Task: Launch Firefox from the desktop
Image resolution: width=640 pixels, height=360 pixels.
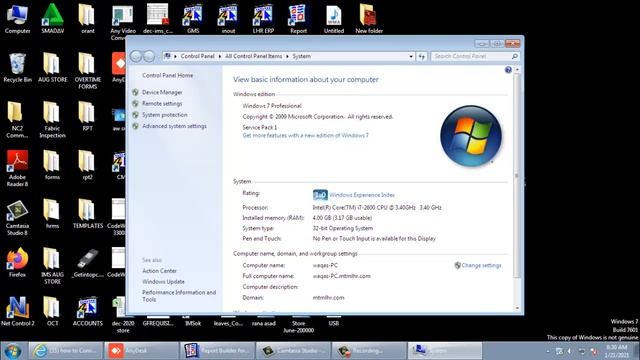Action: click(x=17, y=262)
